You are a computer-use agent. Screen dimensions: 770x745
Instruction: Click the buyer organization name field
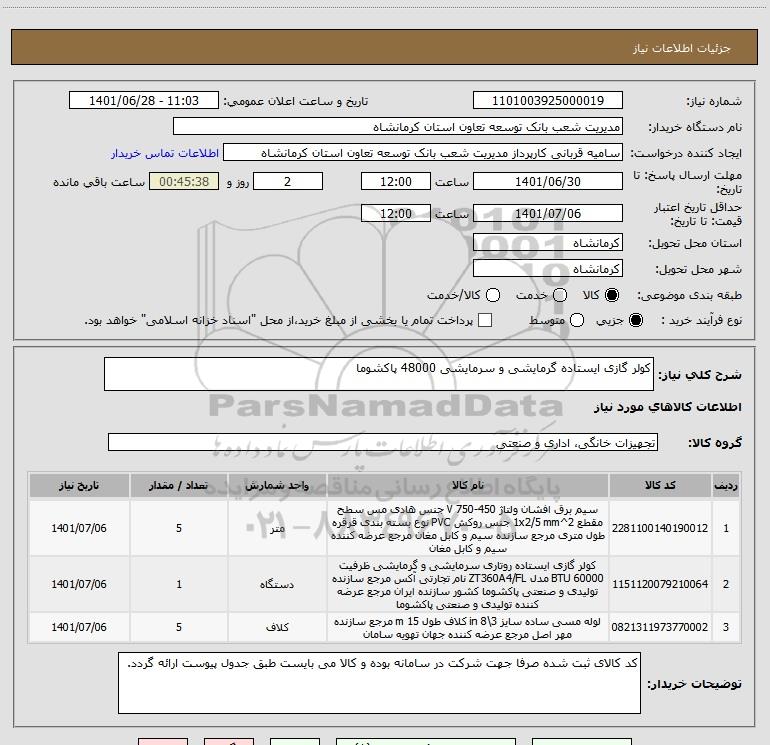pos(398,127)
